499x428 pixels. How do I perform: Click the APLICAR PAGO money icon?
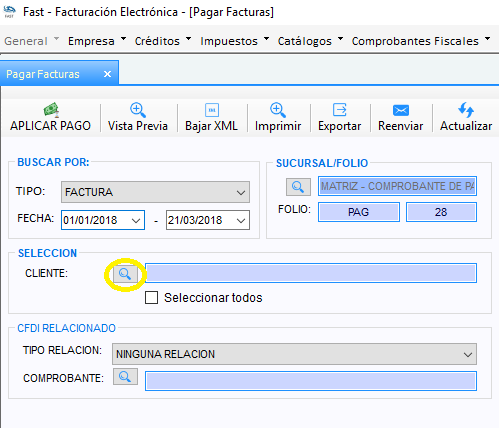click(x=51, y=110)
